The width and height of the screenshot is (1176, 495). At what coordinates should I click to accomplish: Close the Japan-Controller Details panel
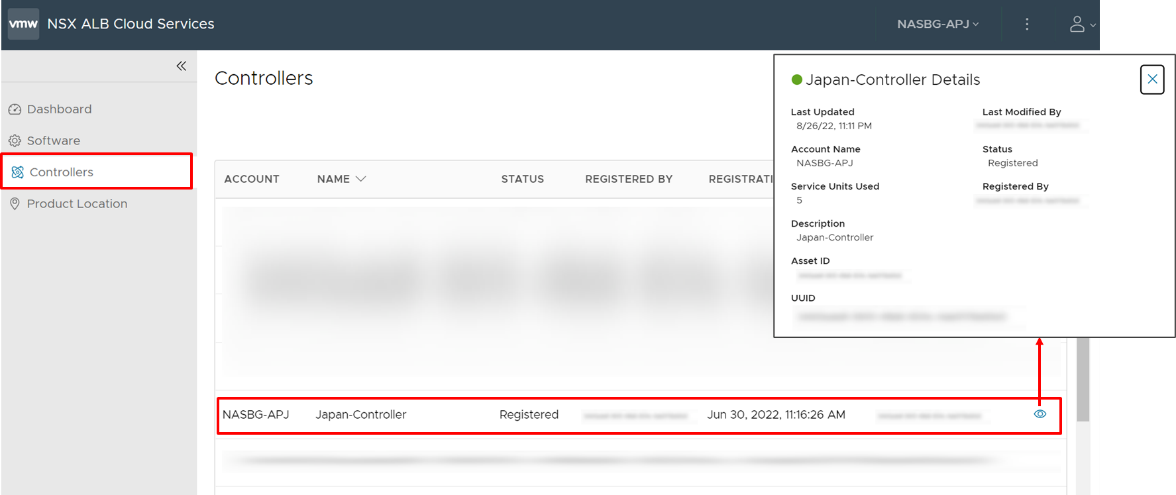[1152, 80]
